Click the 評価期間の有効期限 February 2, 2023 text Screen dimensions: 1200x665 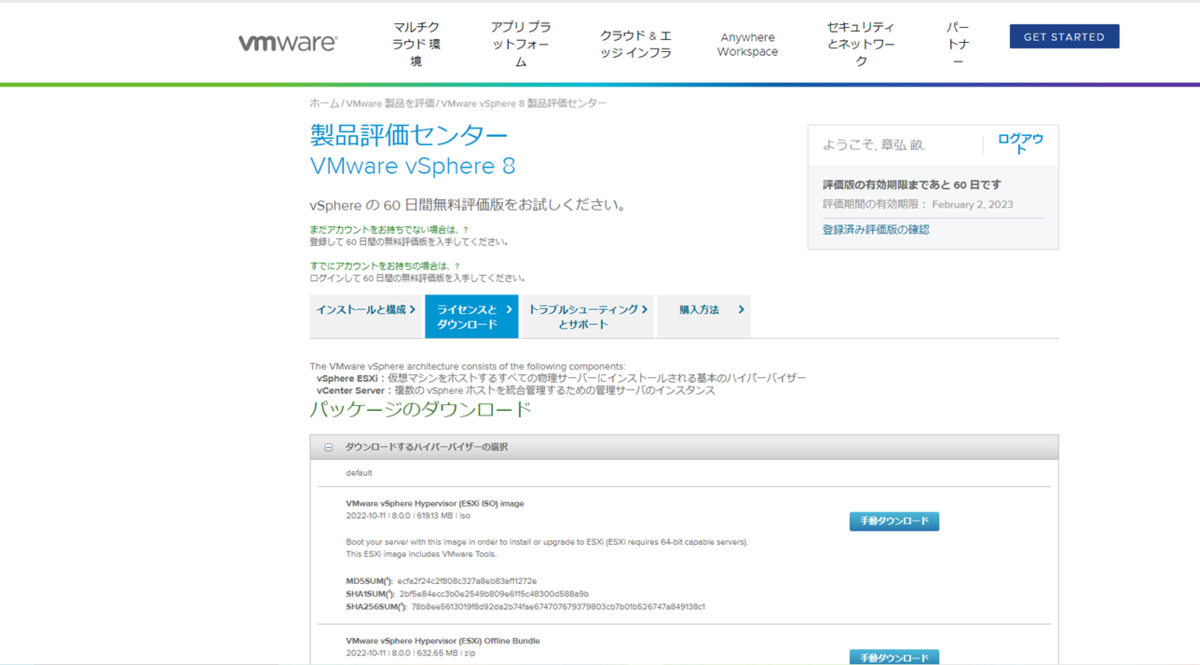918,204
